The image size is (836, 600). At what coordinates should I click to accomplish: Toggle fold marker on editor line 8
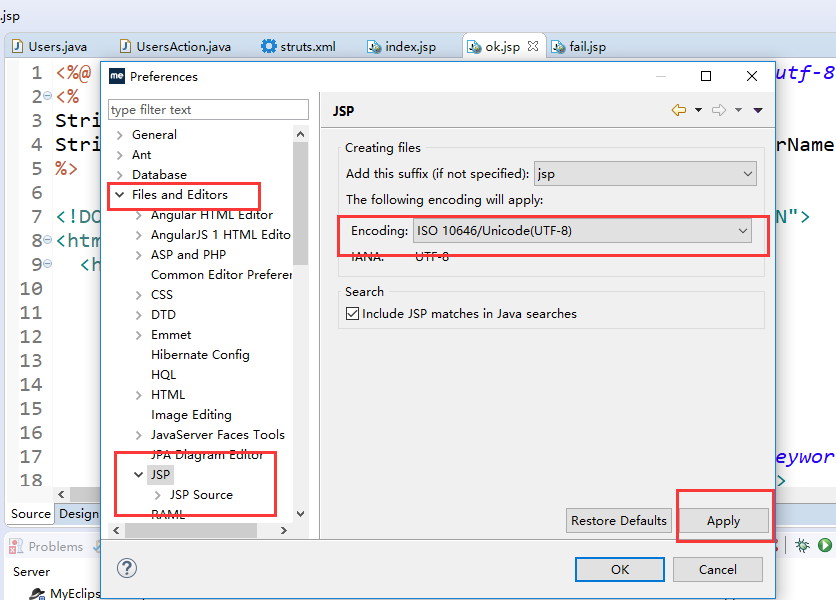(47, 240)
